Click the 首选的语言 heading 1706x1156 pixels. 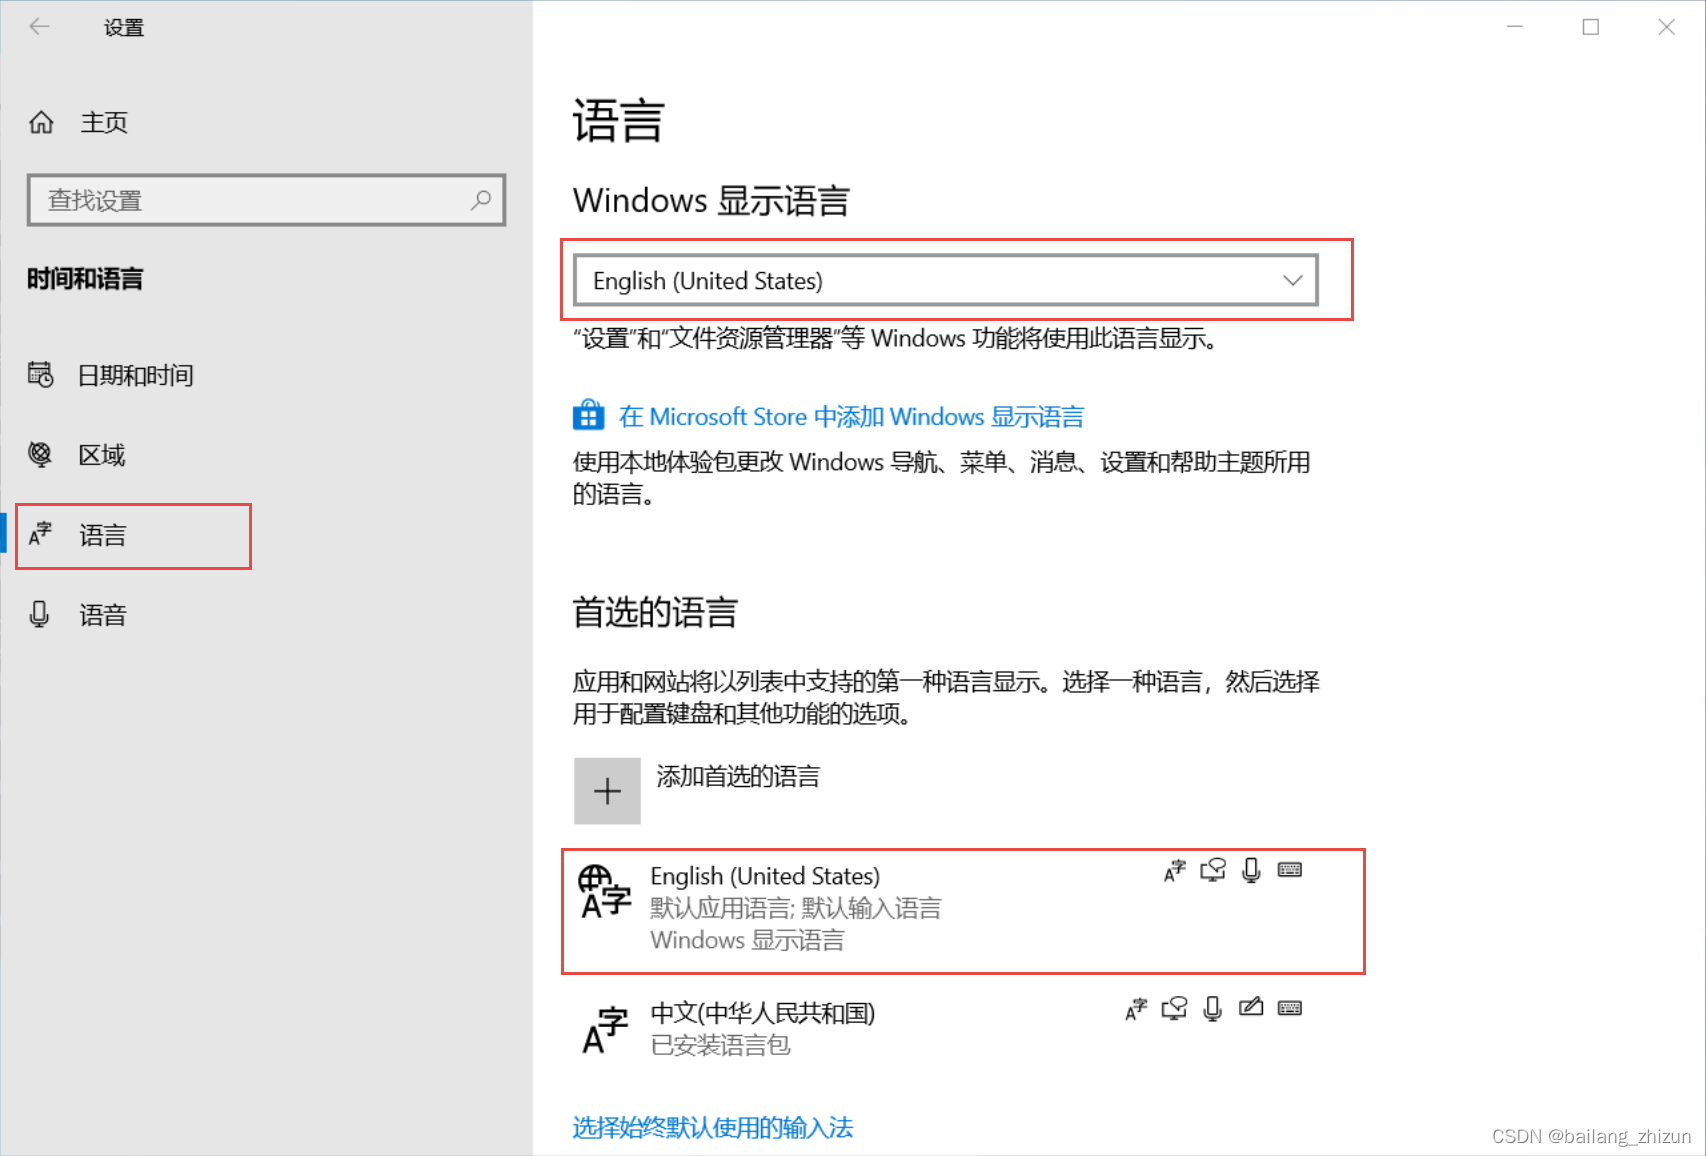[x=655, y=612]
